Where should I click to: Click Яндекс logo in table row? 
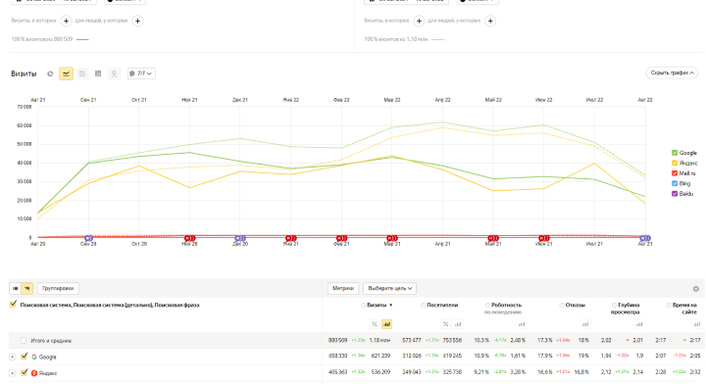pyautogui.click(x=34, y=373)
